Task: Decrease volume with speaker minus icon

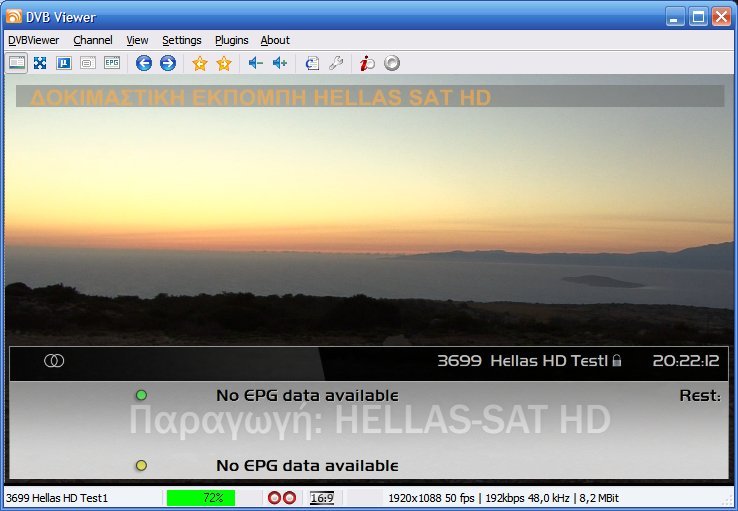Action: pyautogui.click(x=256, y=63)
